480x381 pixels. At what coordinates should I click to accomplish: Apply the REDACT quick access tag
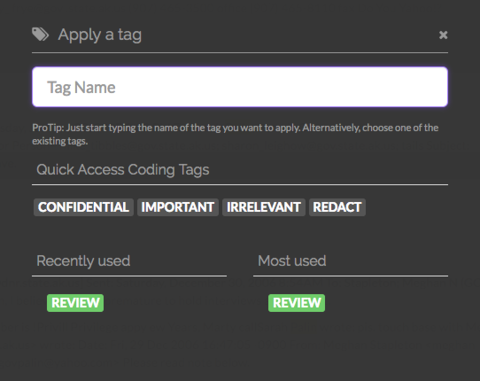[x=337, y=207]
